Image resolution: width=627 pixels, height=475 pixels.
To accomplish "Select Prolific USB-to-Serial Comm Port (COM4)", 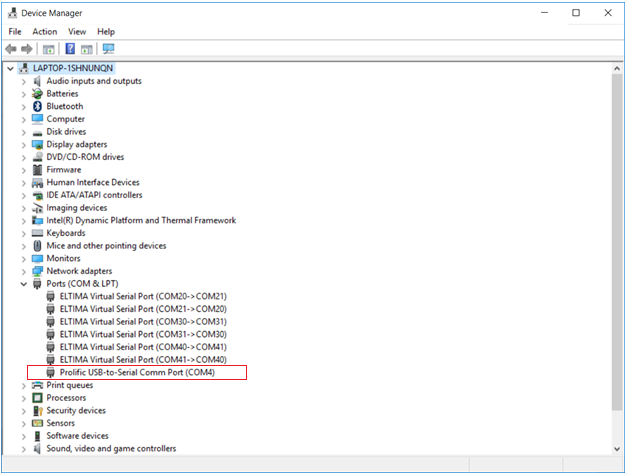I will pos(137,372).
